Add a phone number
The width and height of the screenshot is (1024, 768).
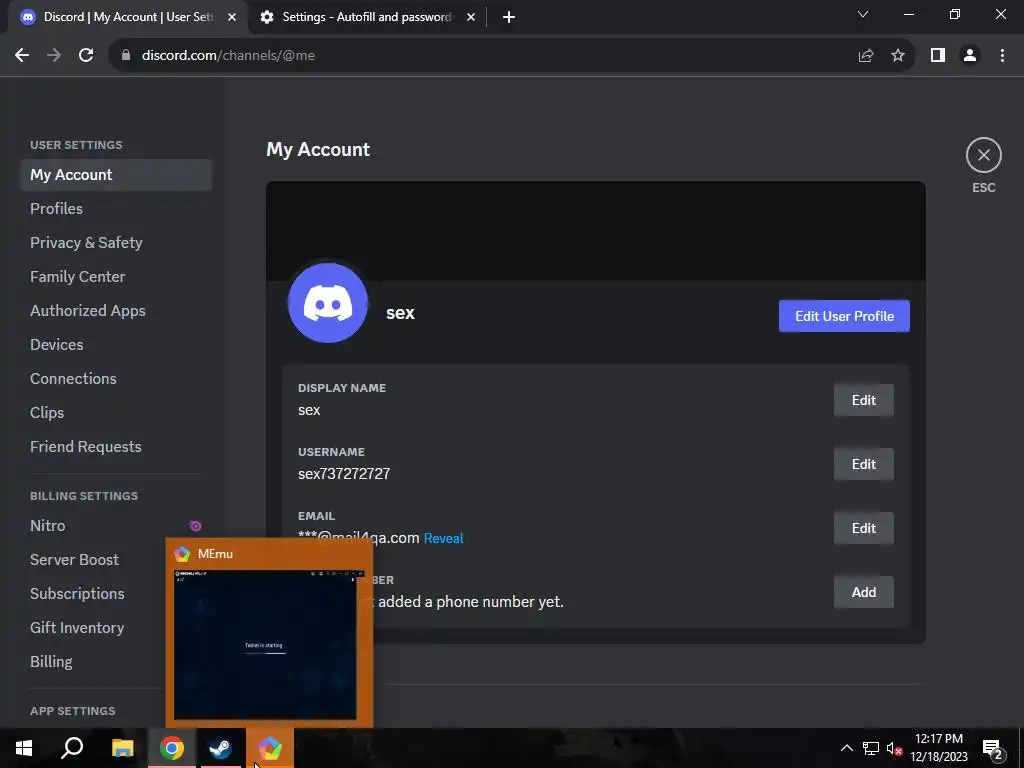pos(863,592)
